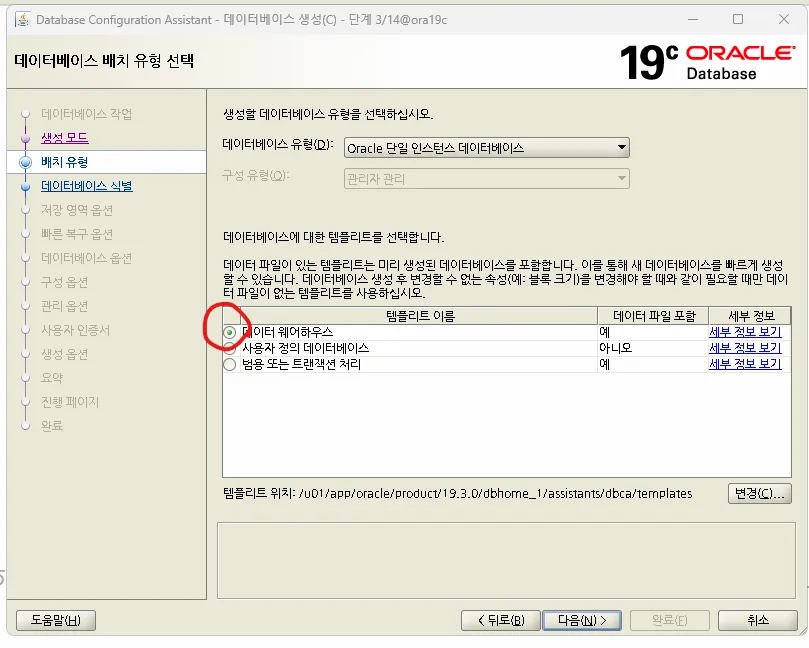Screen dimensions: 809x648
Task: Click 구성 옵션 step in sidebar
Action: point(64,282)
